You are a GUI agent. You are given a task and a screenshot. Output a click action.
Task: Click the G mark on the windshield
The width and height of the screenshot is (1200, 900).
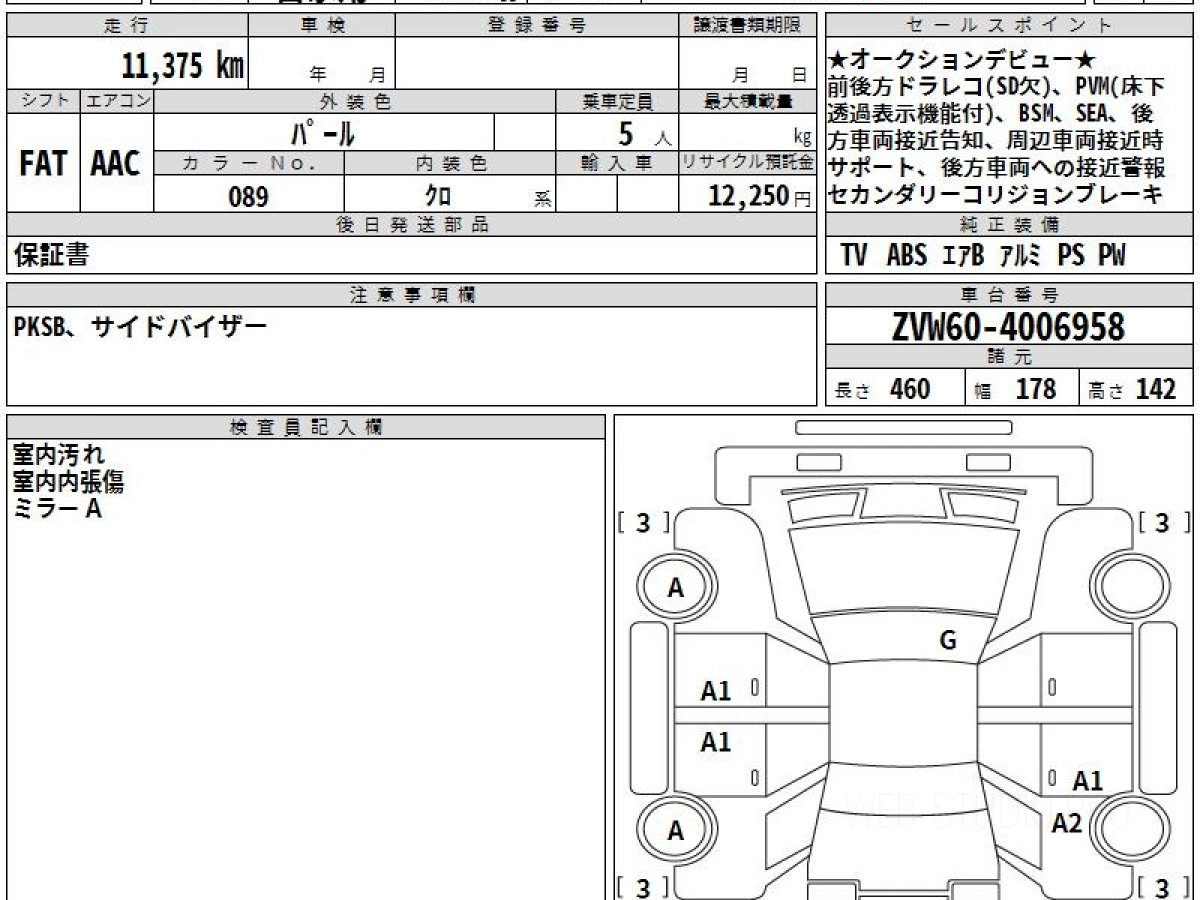[948, 641]
